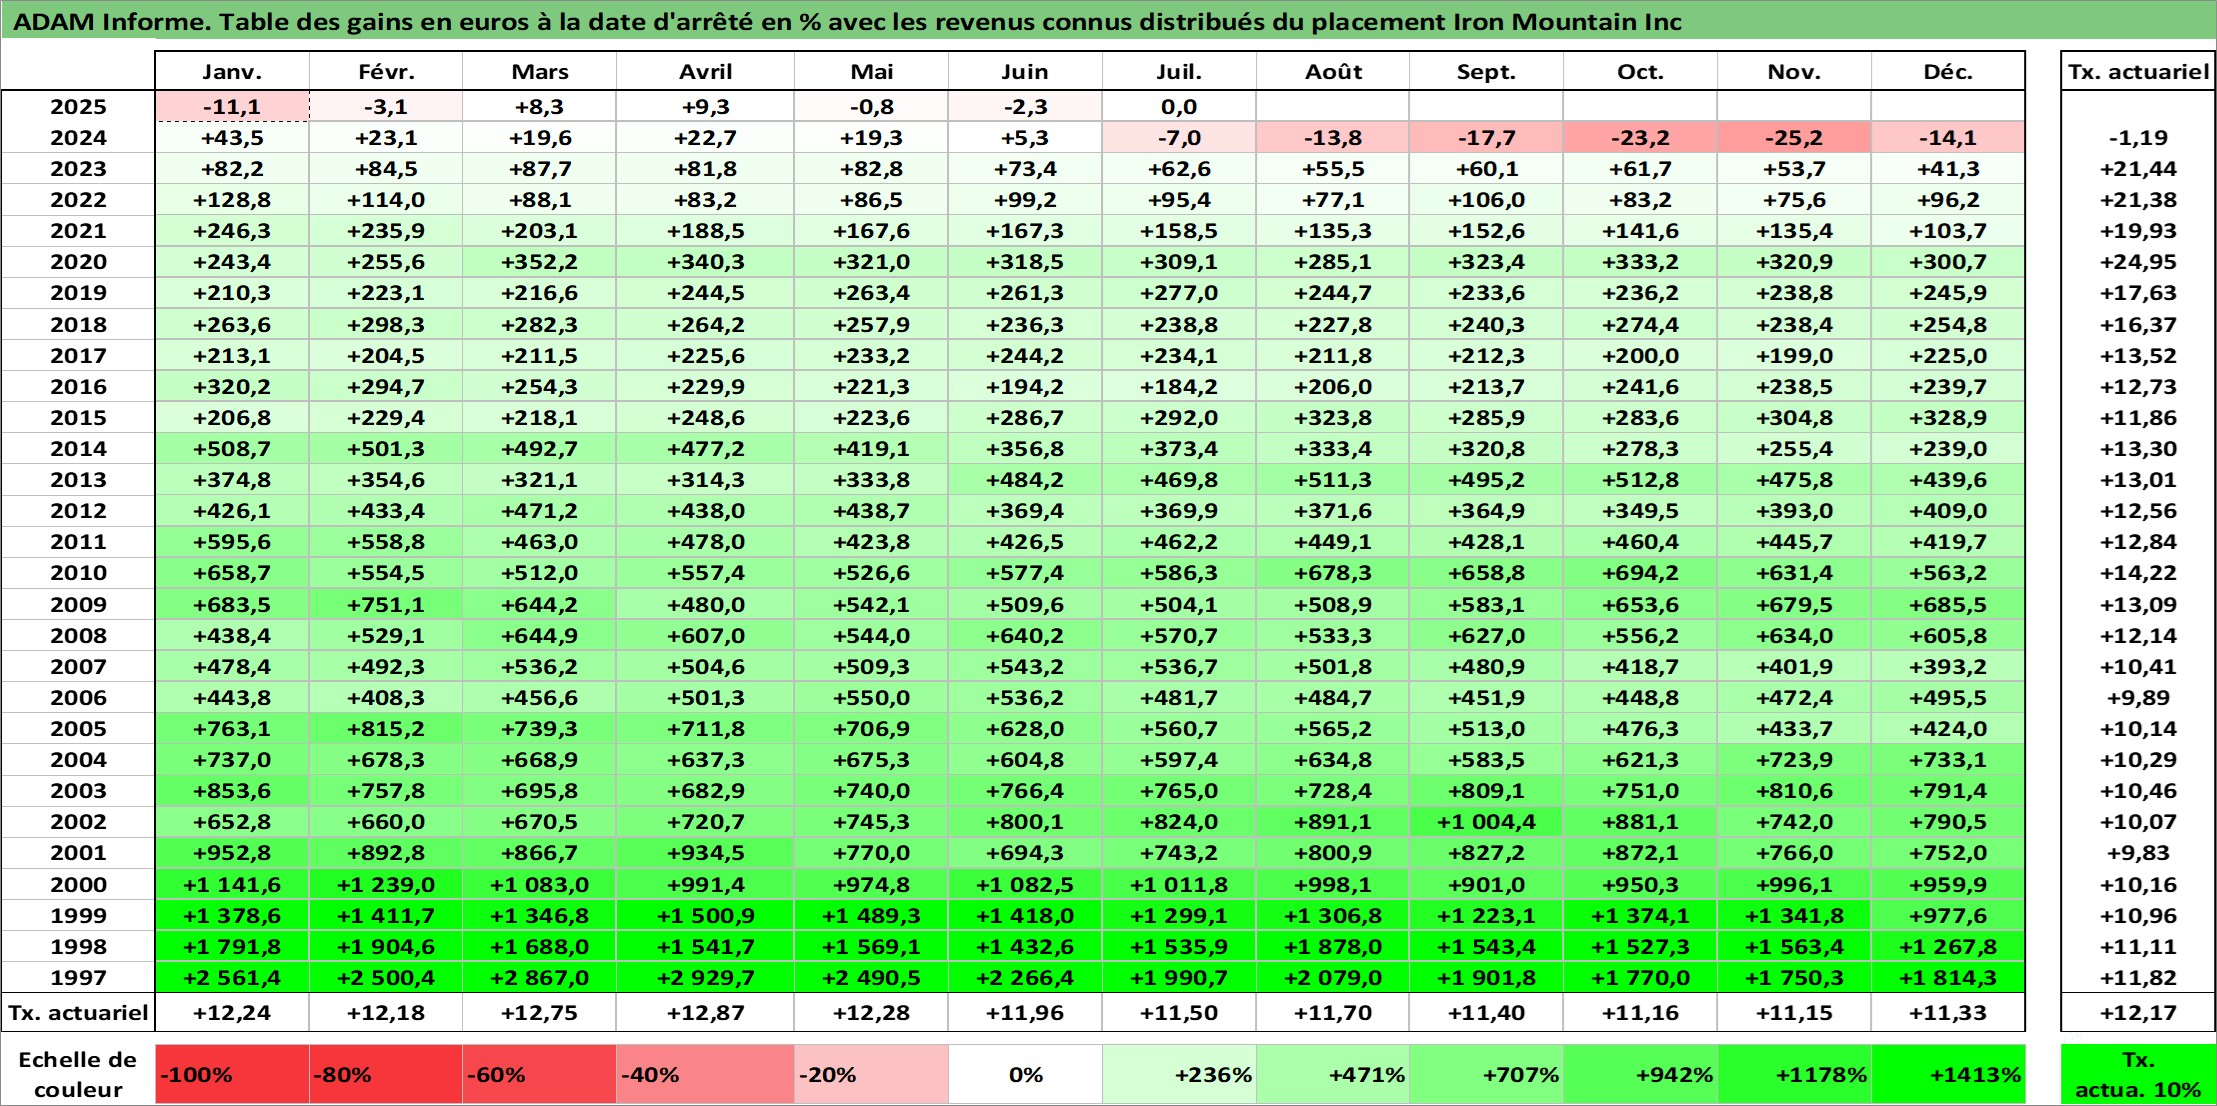
Task: Click the +1 904,6 cell in row 1998
Action: coord(386,946)
